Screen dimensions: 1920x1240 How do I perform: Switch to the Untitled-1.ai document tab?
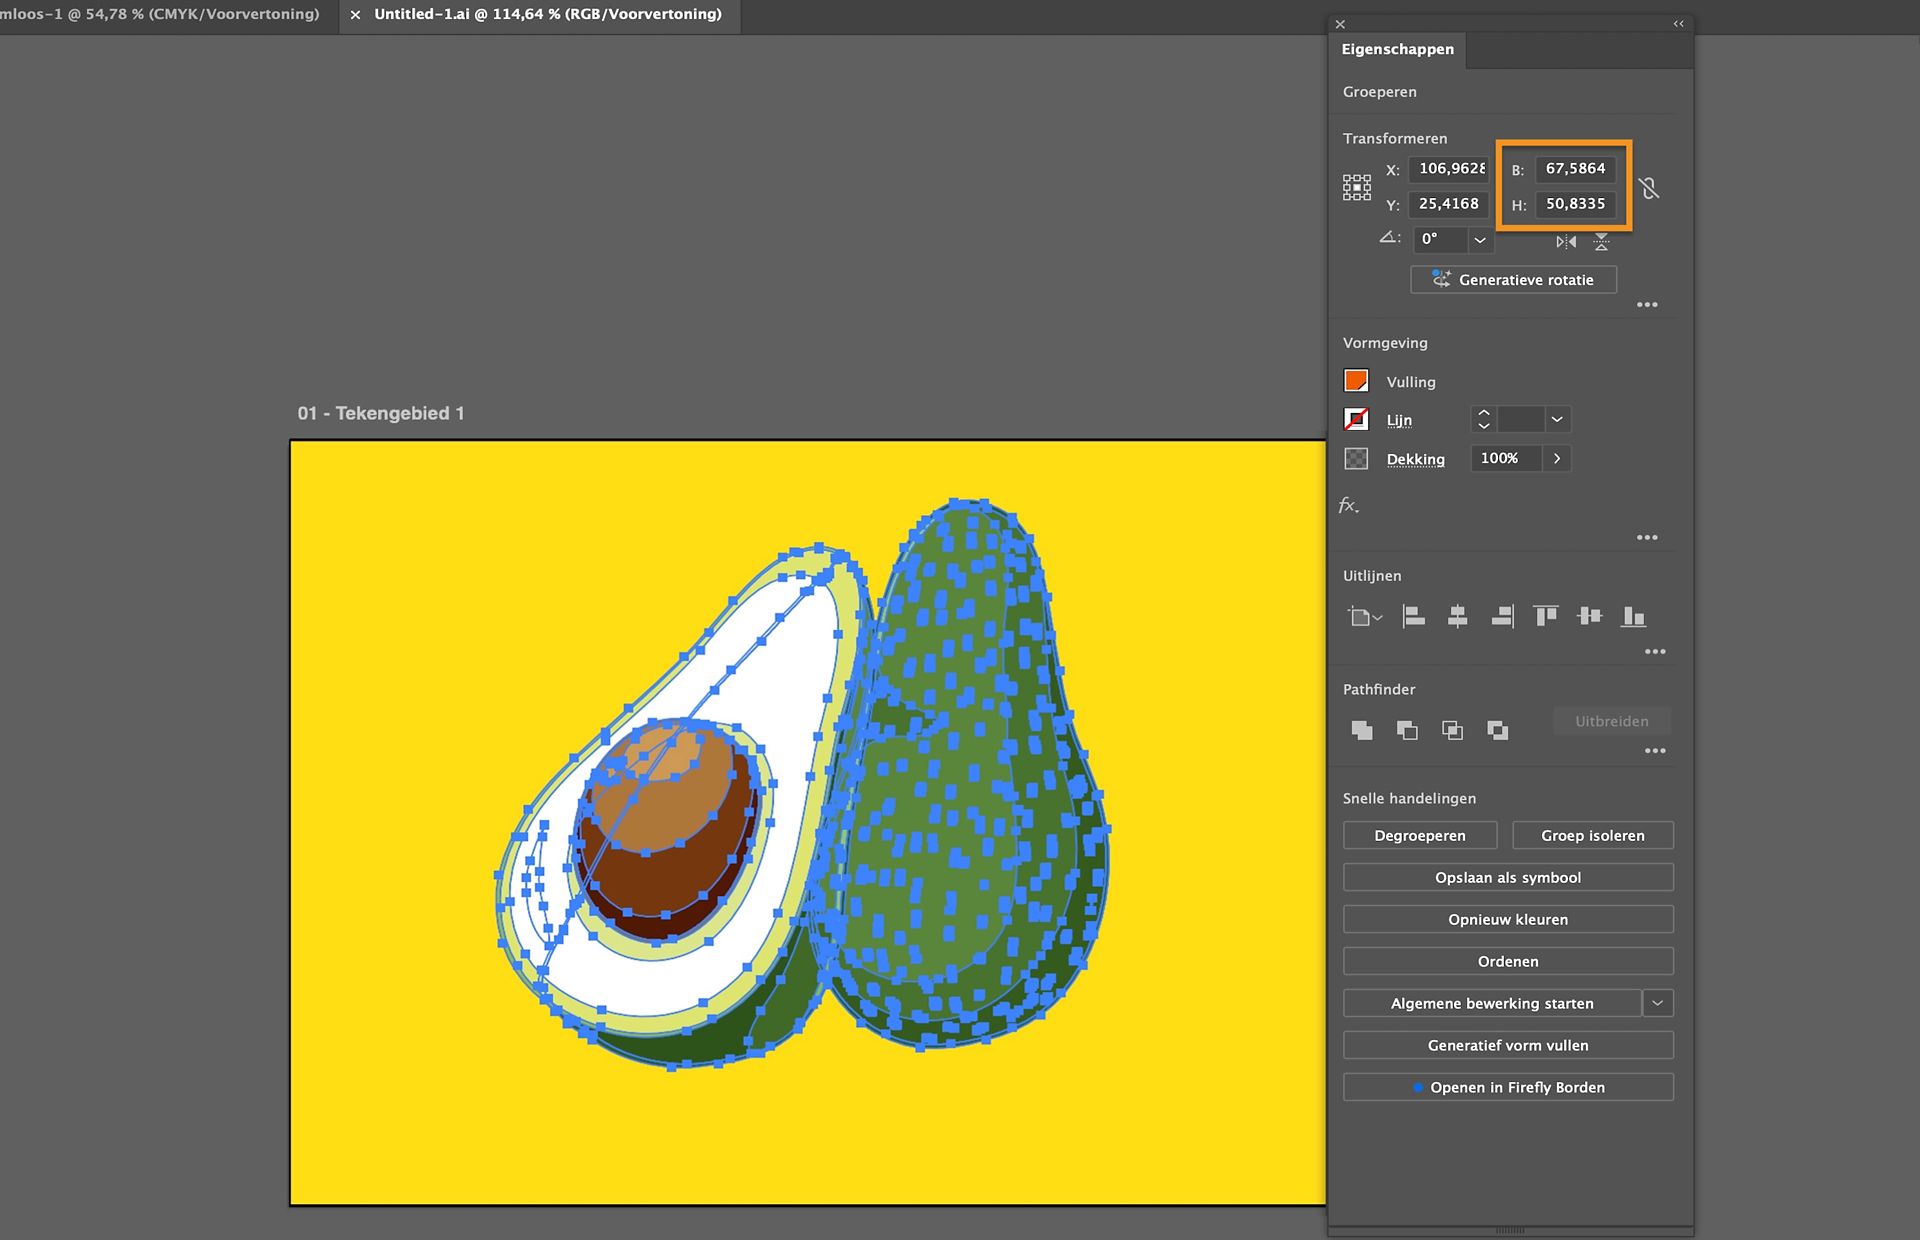pos(548,15)
